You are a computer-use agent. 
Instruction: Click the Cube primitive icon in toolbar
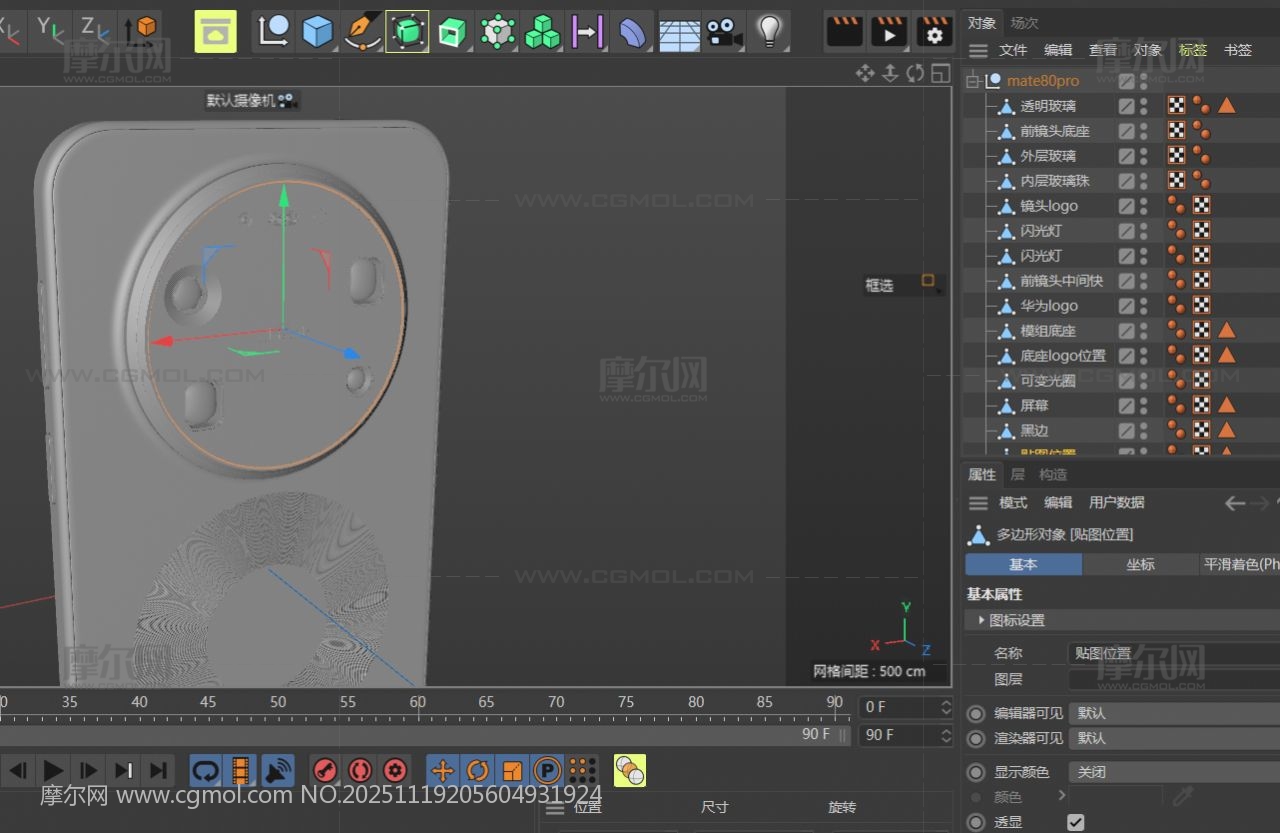click(x=317, y=32)
